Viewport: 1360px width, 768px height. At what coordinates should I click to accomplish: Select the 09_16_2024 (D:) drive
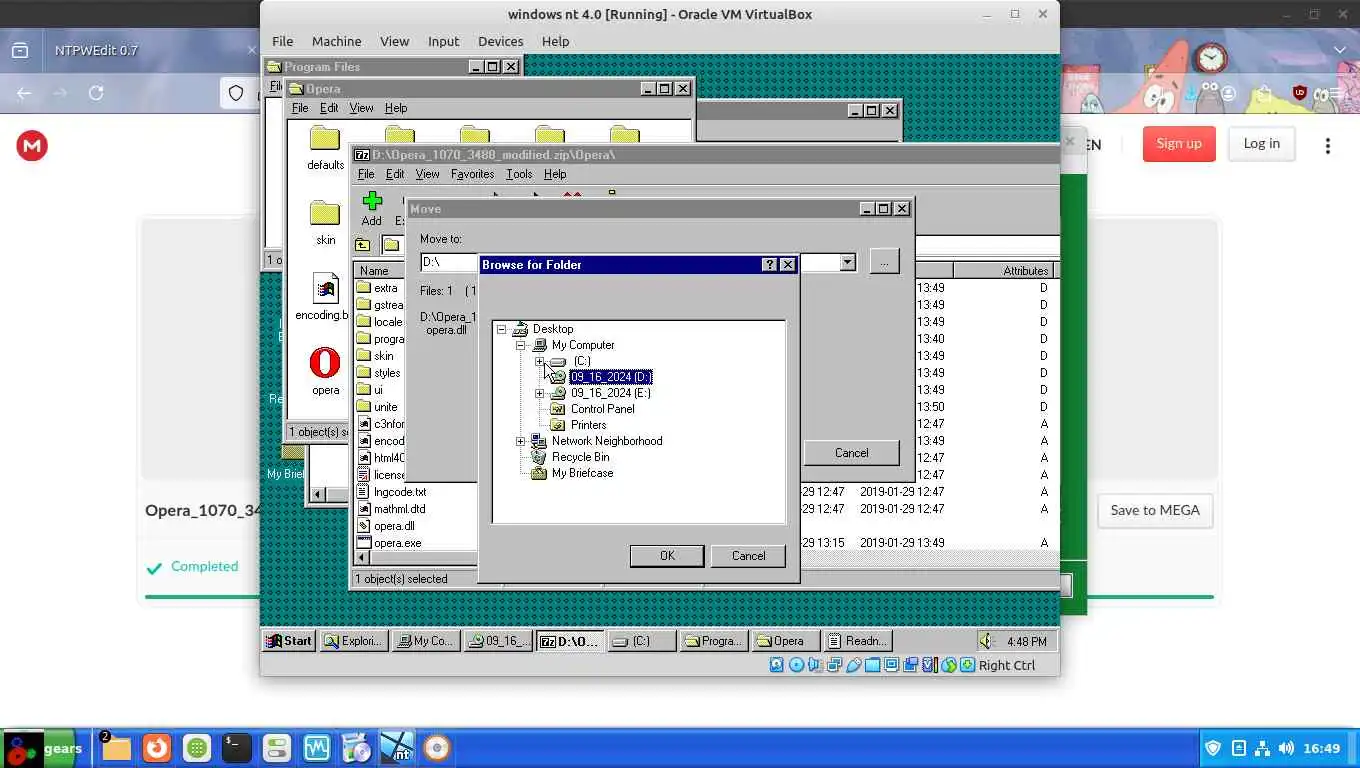point(611,377)
